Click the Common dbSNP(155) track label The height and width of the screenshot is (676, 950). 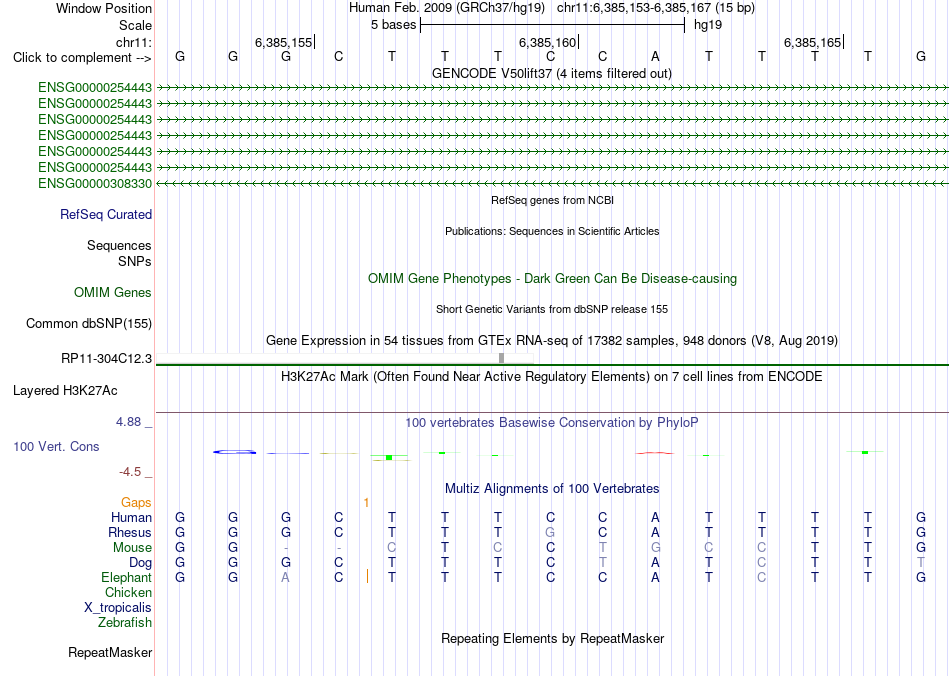click(89, 323)
